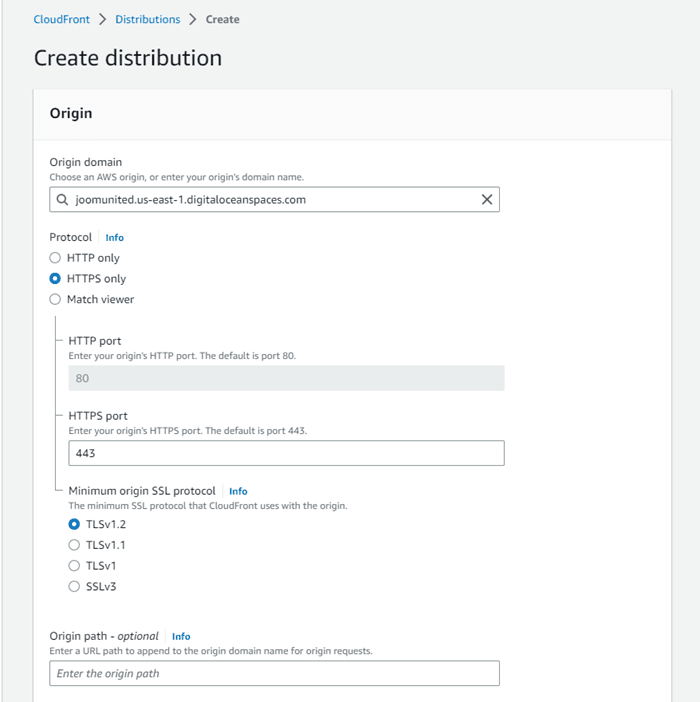
Task: Choose Match viewer protocol option
Action: point(56,299)
